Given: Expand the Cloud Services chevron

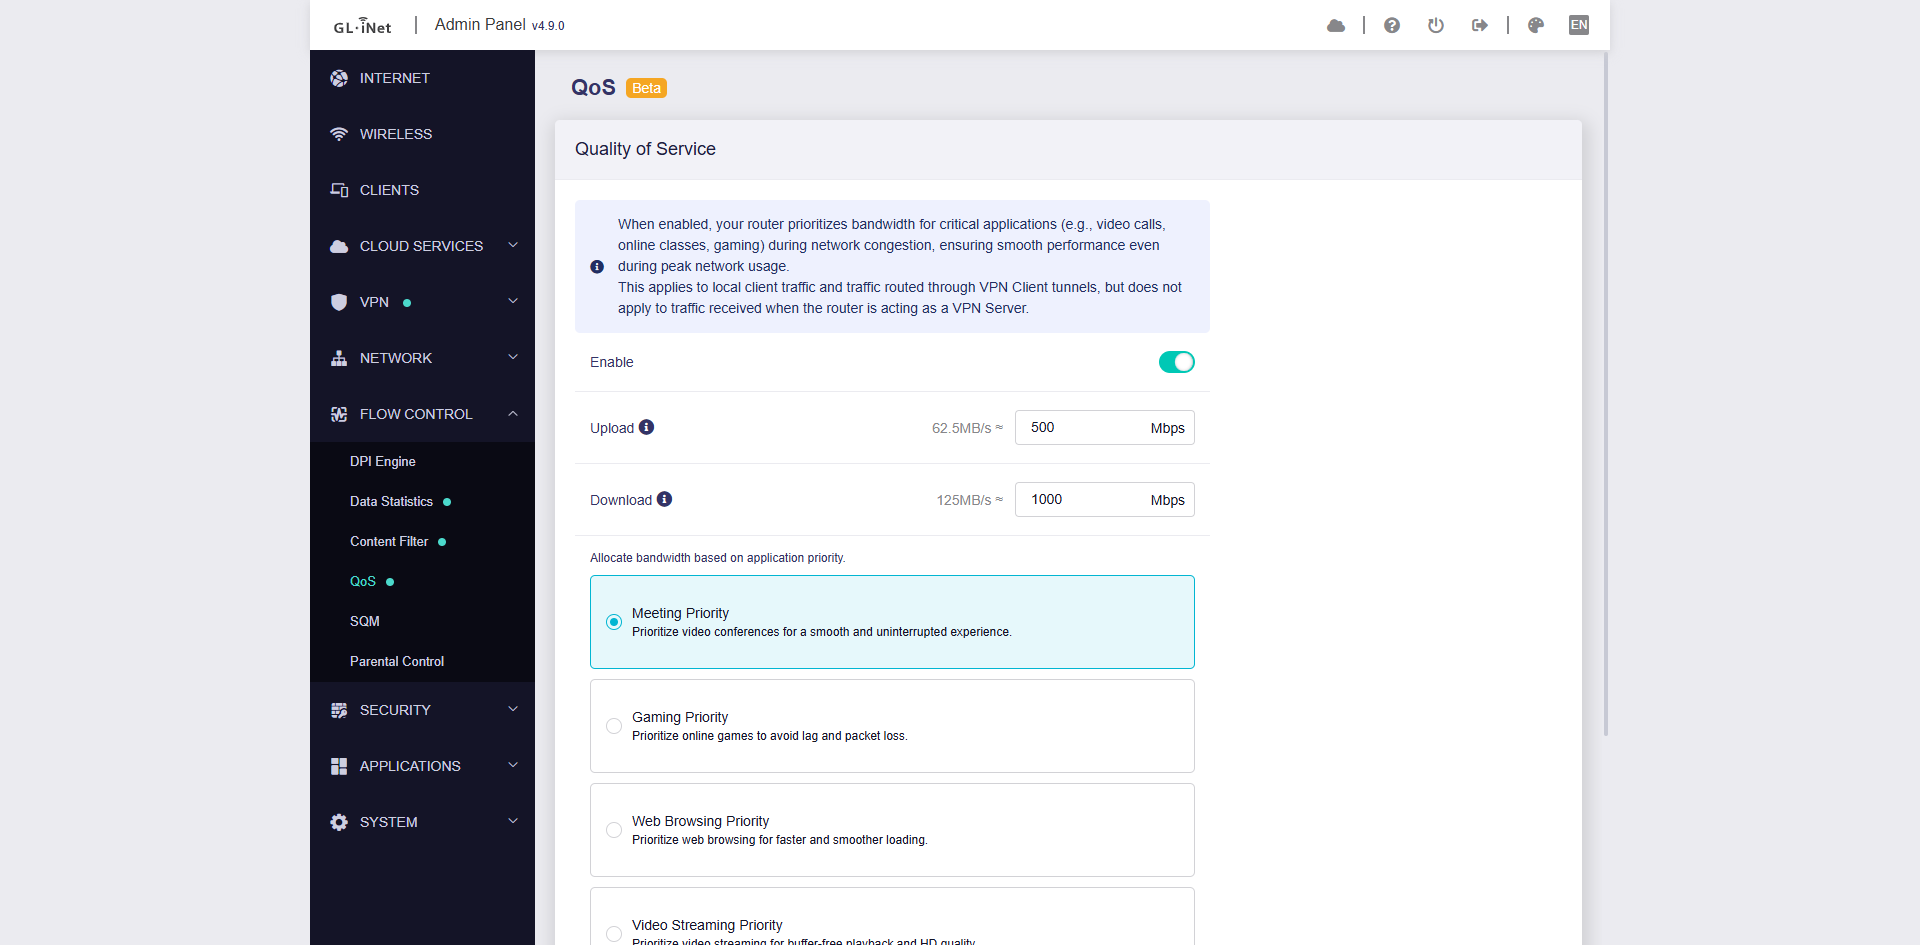Looking at the screenshot, I should pyautogui.click(x=513, y=245).
